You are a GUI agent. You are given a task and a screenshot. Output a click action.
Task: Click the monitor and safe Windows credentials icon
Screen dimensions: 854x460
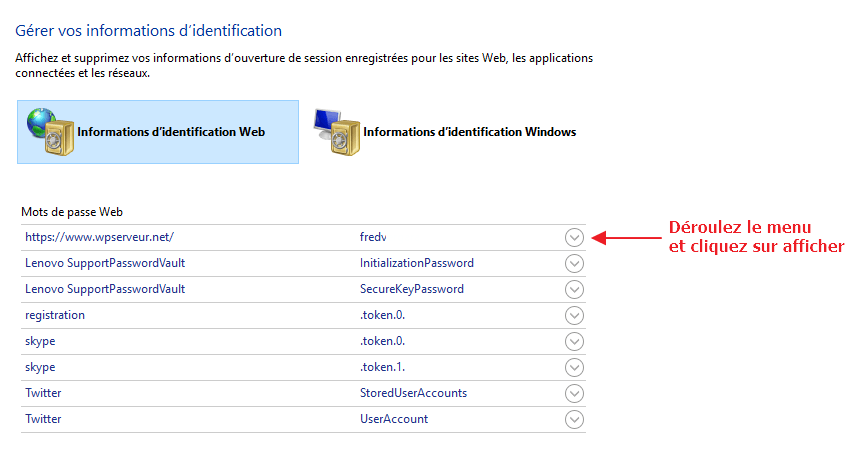[335, 131]
